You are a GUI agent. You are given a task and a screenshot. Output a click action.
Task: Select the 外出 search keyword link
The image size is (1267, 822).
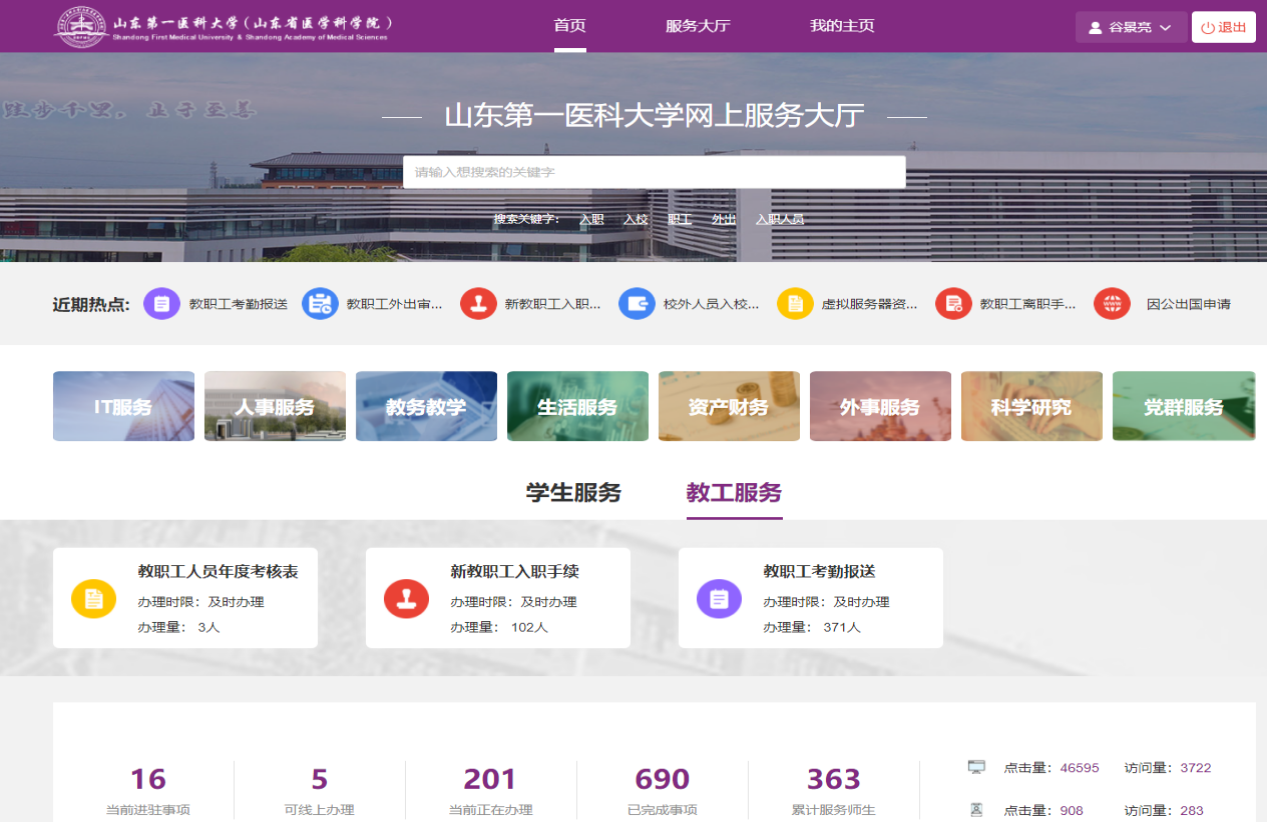click(x=723, y=219)
